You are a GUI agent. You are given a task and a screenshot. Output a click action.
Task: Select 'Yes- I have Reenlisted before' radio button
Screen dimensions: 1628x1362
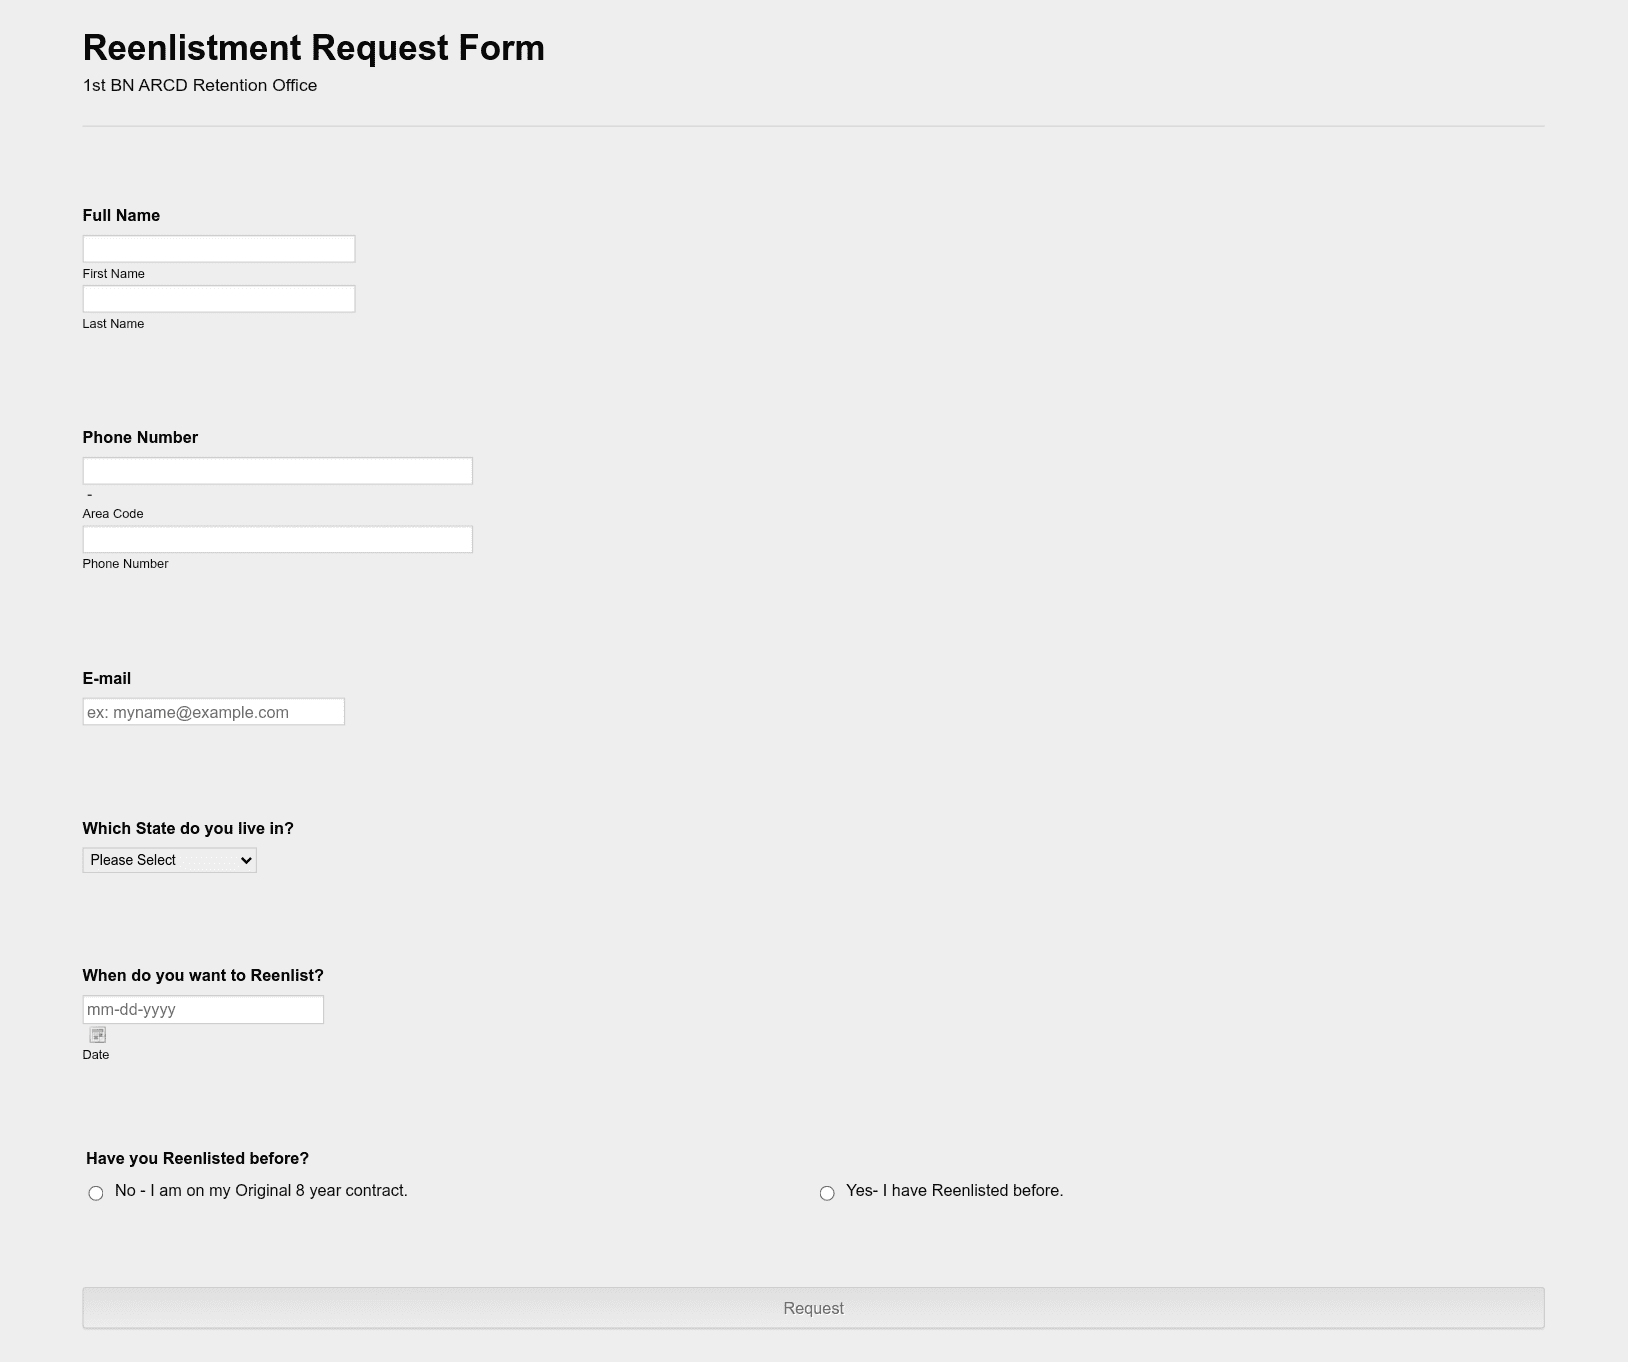click(x=827, y=1193)
